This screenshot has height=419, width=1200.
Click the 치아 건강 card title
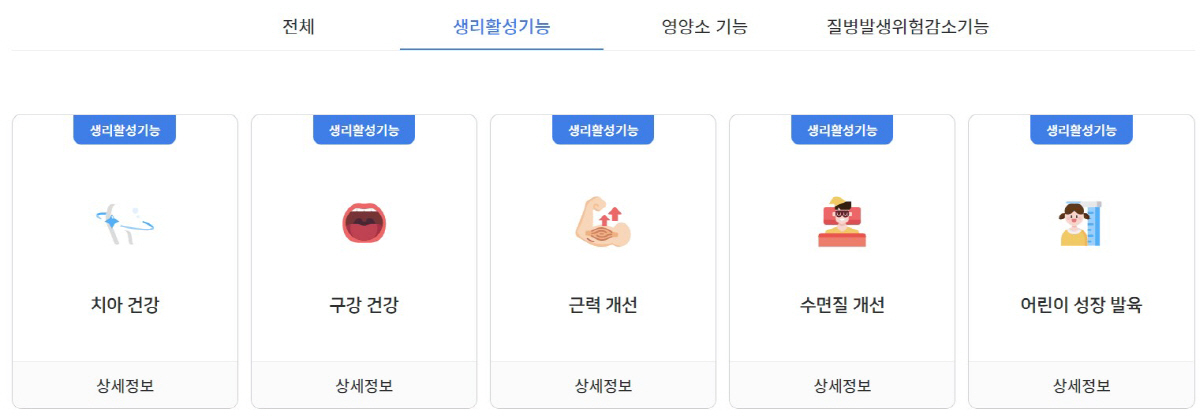pos(125,306)
